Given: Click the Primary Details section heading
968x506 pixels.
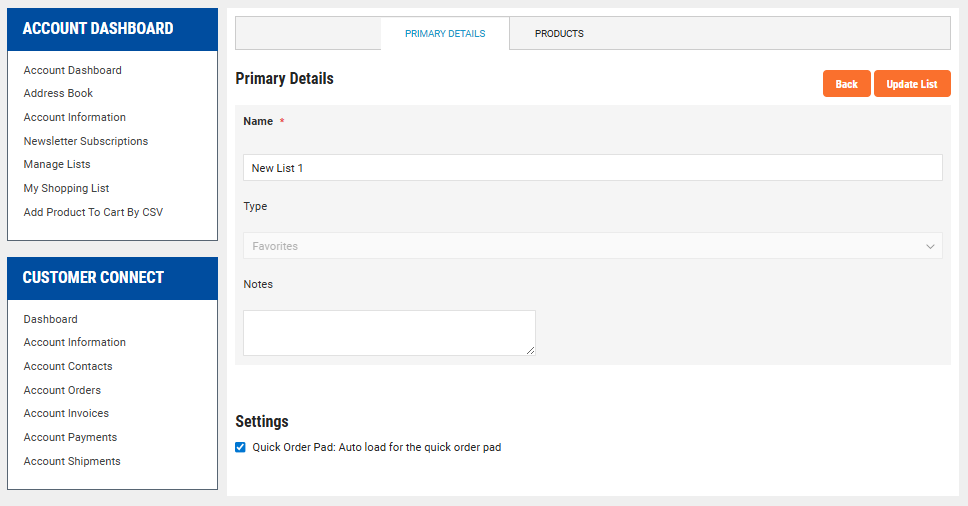Looking at the screenshot, I should [x=285, y=79].
